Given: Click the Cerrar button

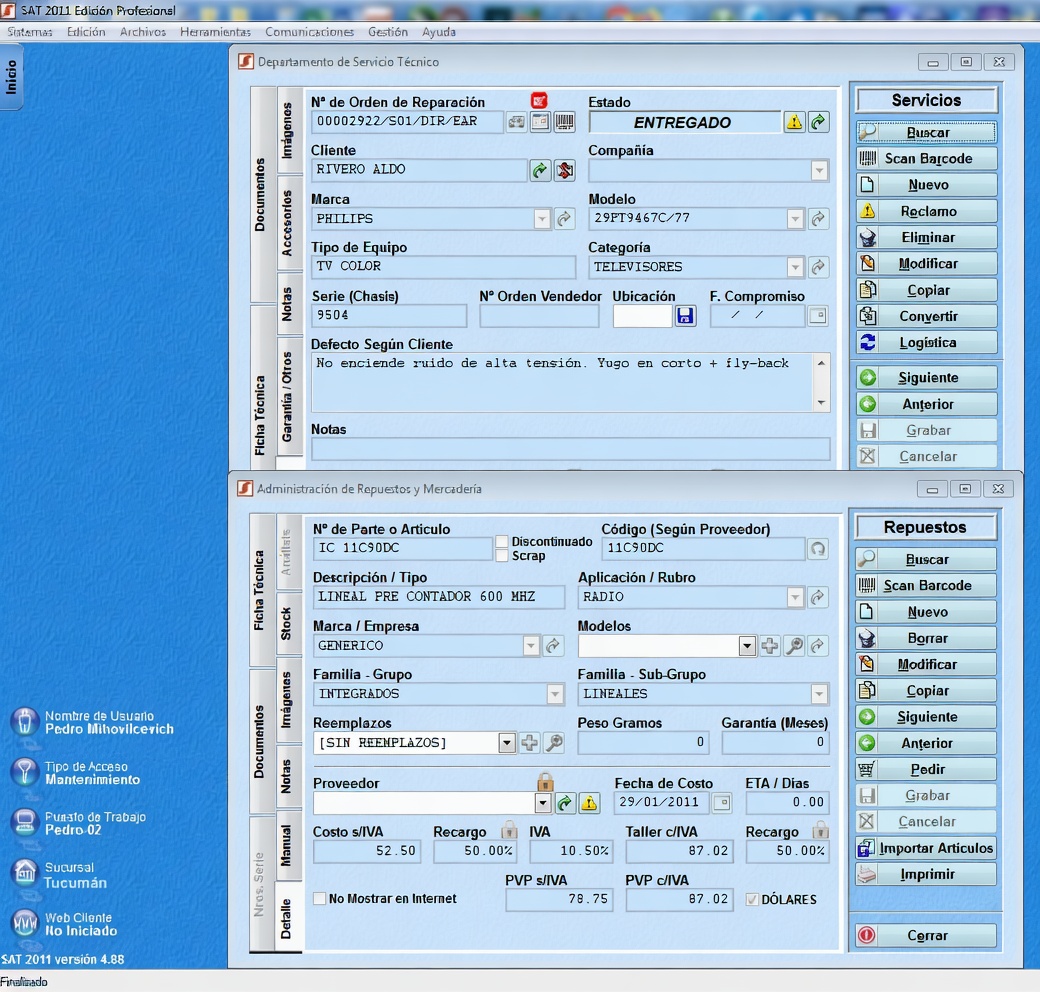Looking at the screenshot, I should pos(926,936).
